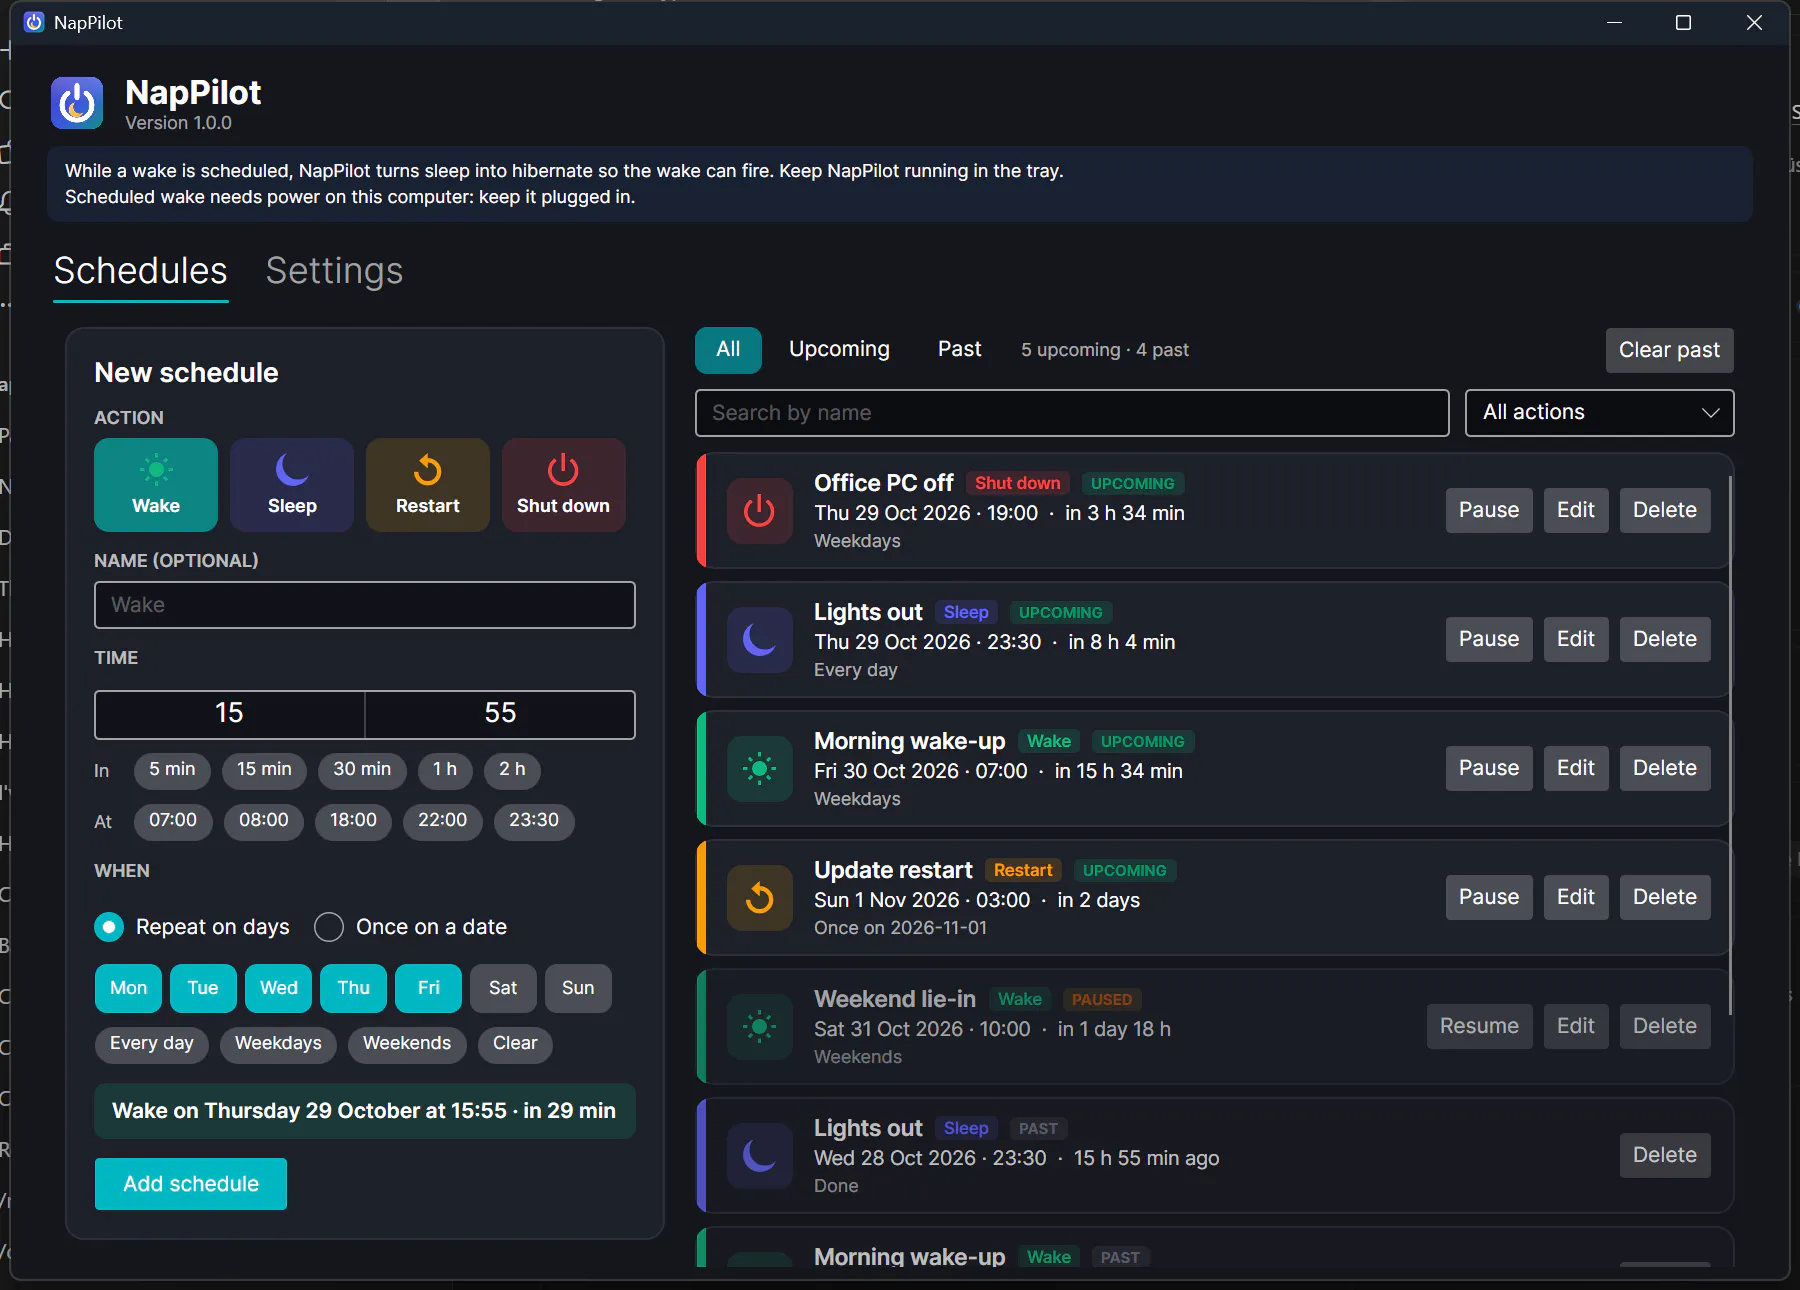This screenshot has height=1290, width=1800.
Task: Toggle the Sun day chip
Action: pyautogui.click(x=578, y=988)
